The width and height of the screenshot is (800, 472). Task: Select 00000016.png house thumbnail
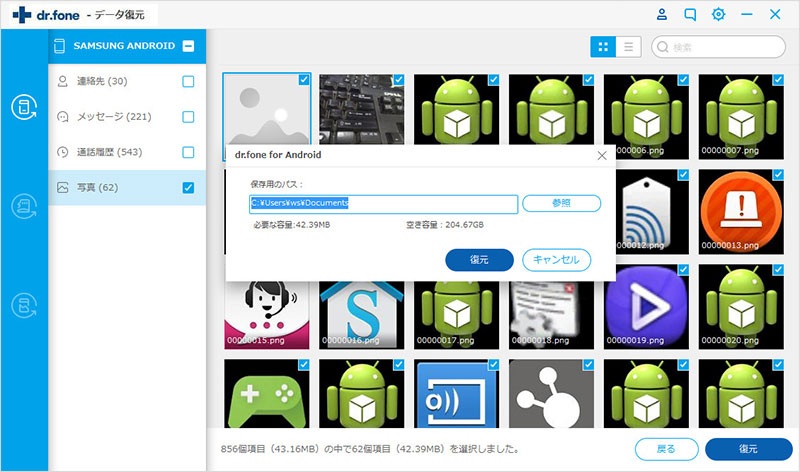pos(362,315)
